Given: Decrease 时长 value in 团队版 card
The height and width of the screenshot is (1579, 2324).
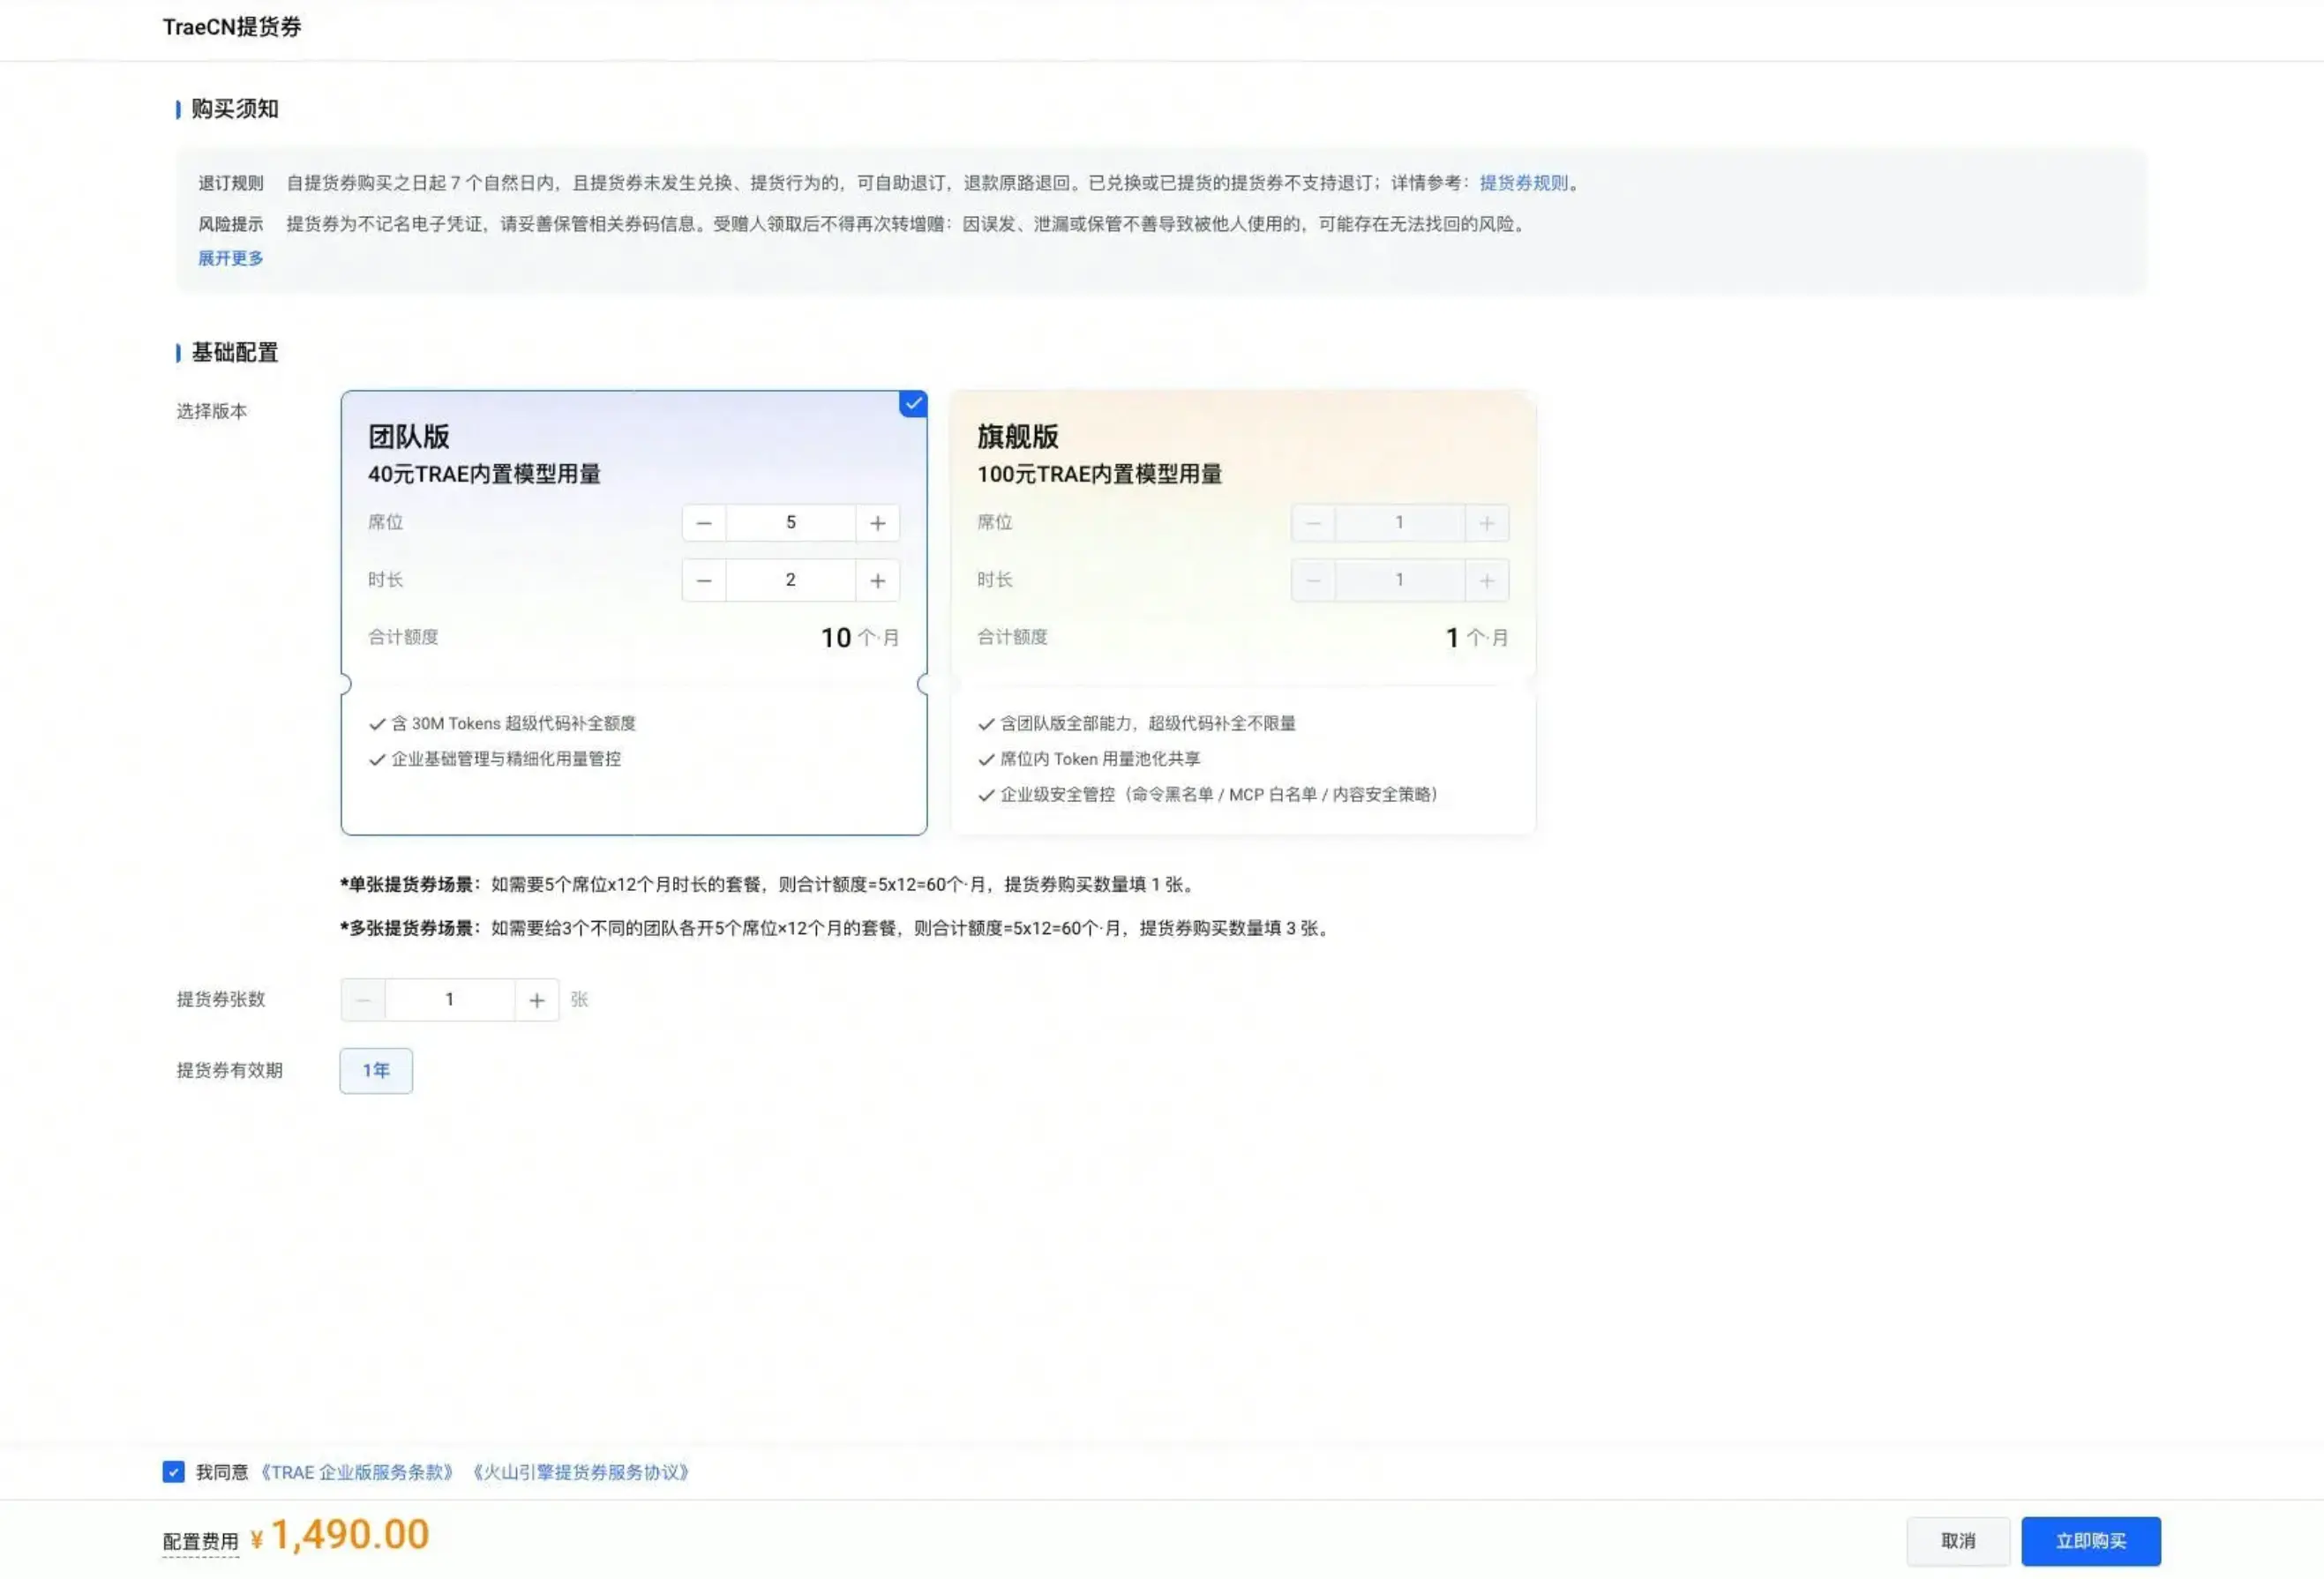Looking at the screenshot, I should tap(704, 580).
